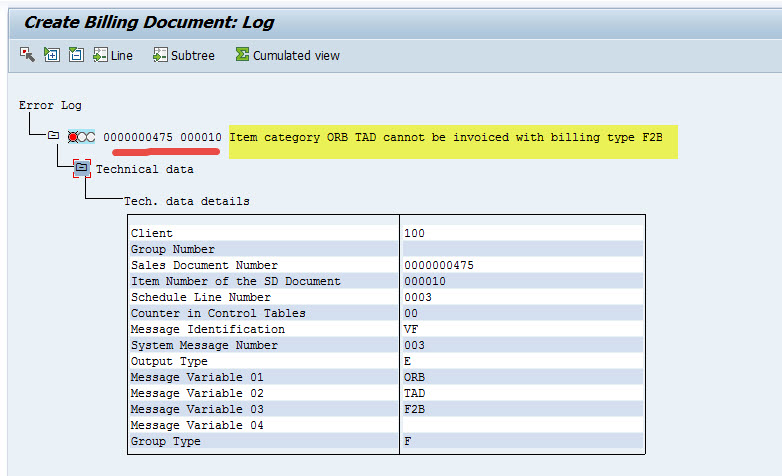This screenshot has height=476, width=782.
Task: Click the System Message Number label
Action: [x=204, y=345]
